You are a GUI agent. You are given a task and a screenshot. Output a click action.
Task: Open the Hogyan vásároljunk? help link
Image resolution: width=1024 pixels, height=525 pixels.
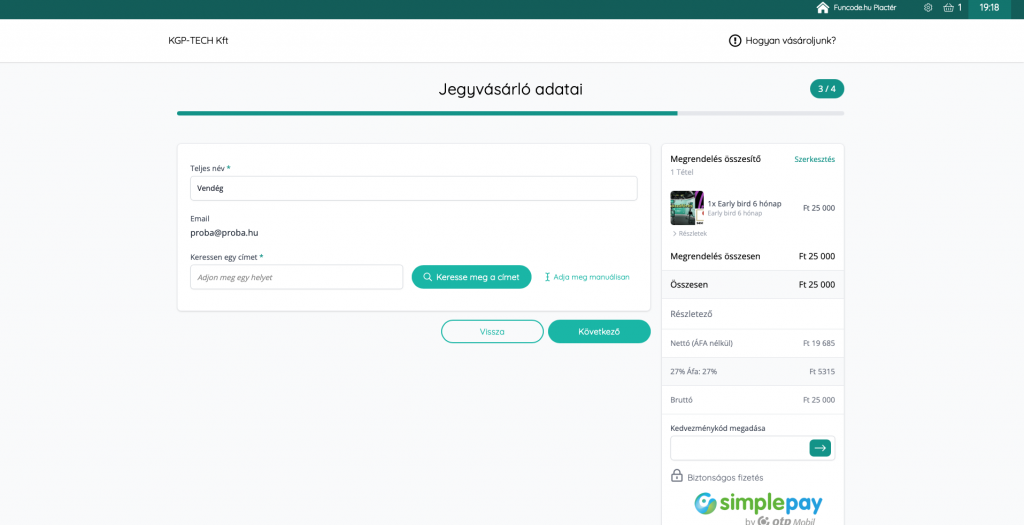pos(790,41)
